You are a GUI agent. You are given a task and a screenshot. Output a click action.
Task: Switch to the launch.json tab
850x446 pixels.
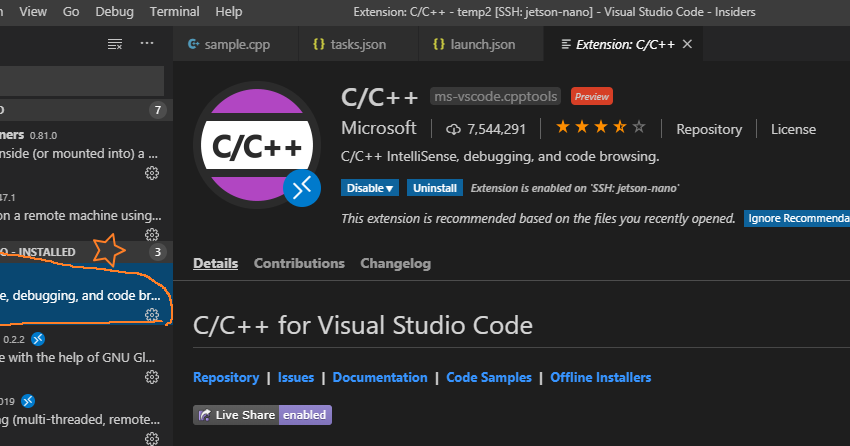pyautogui.click(x=475, y=45)
